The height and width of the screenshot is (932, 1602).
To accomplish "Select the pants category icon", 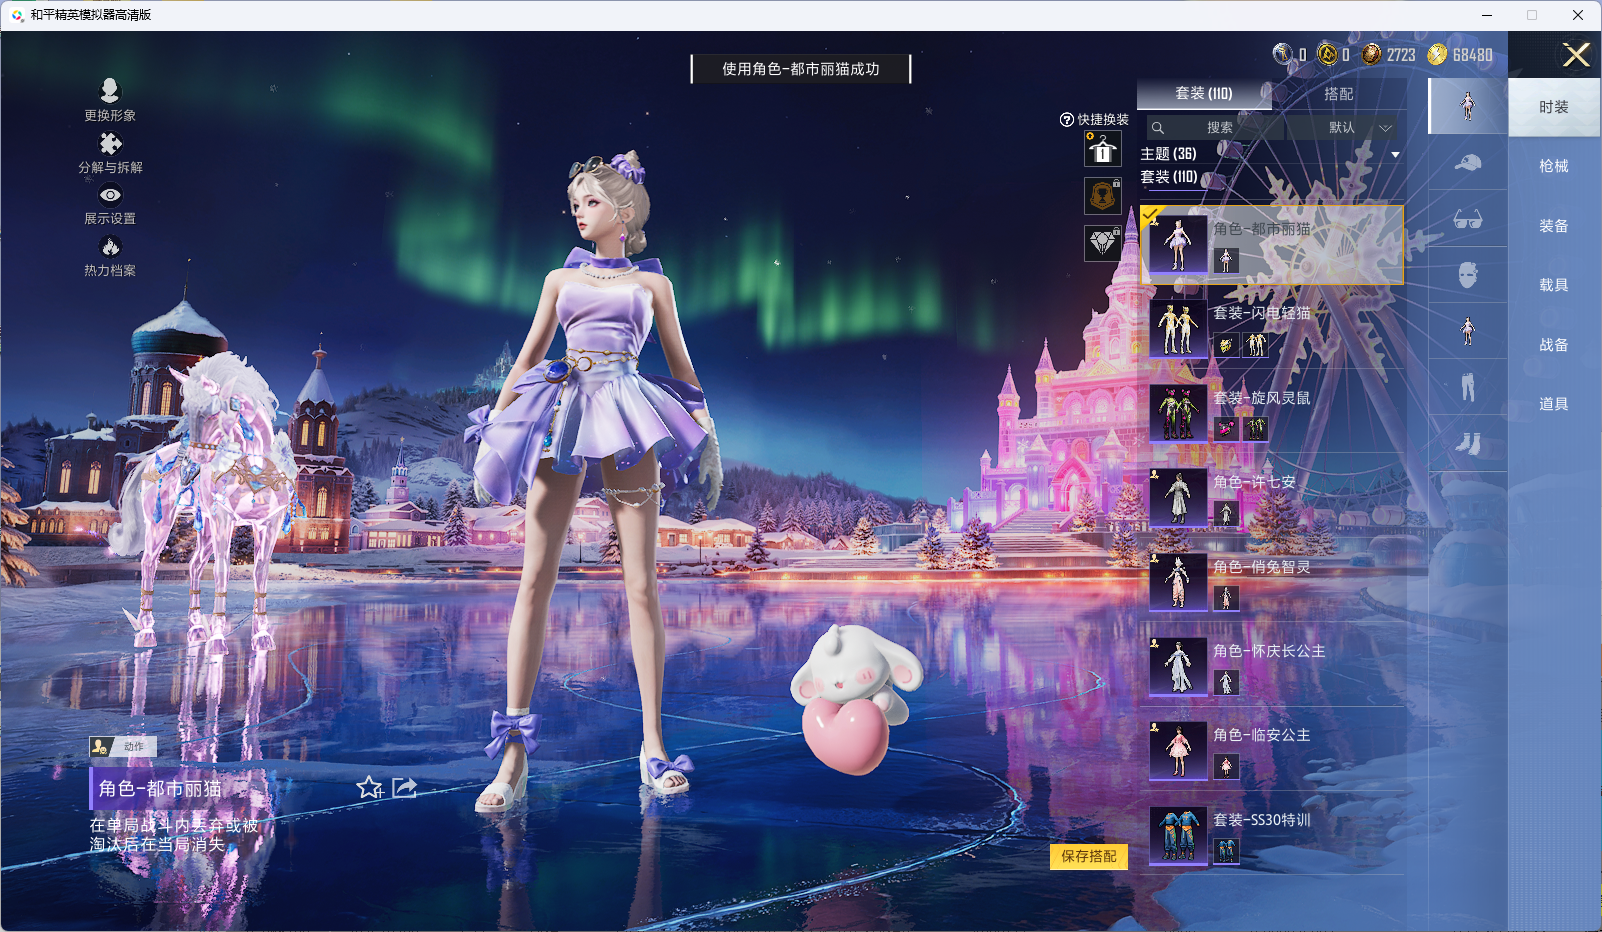I will pyautogui.click(x=1467, y=387).
